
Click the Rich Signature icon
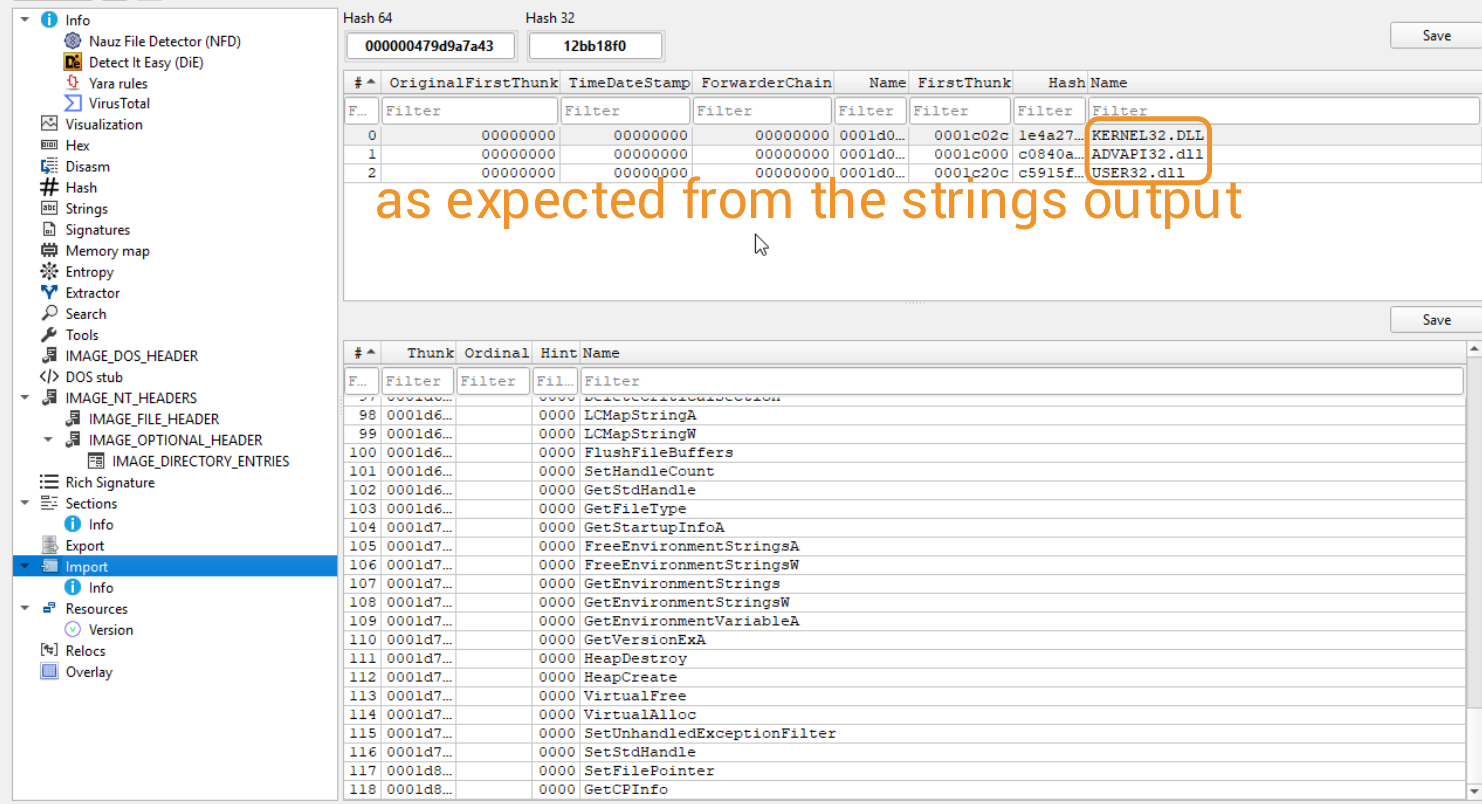tap(49, 482)
